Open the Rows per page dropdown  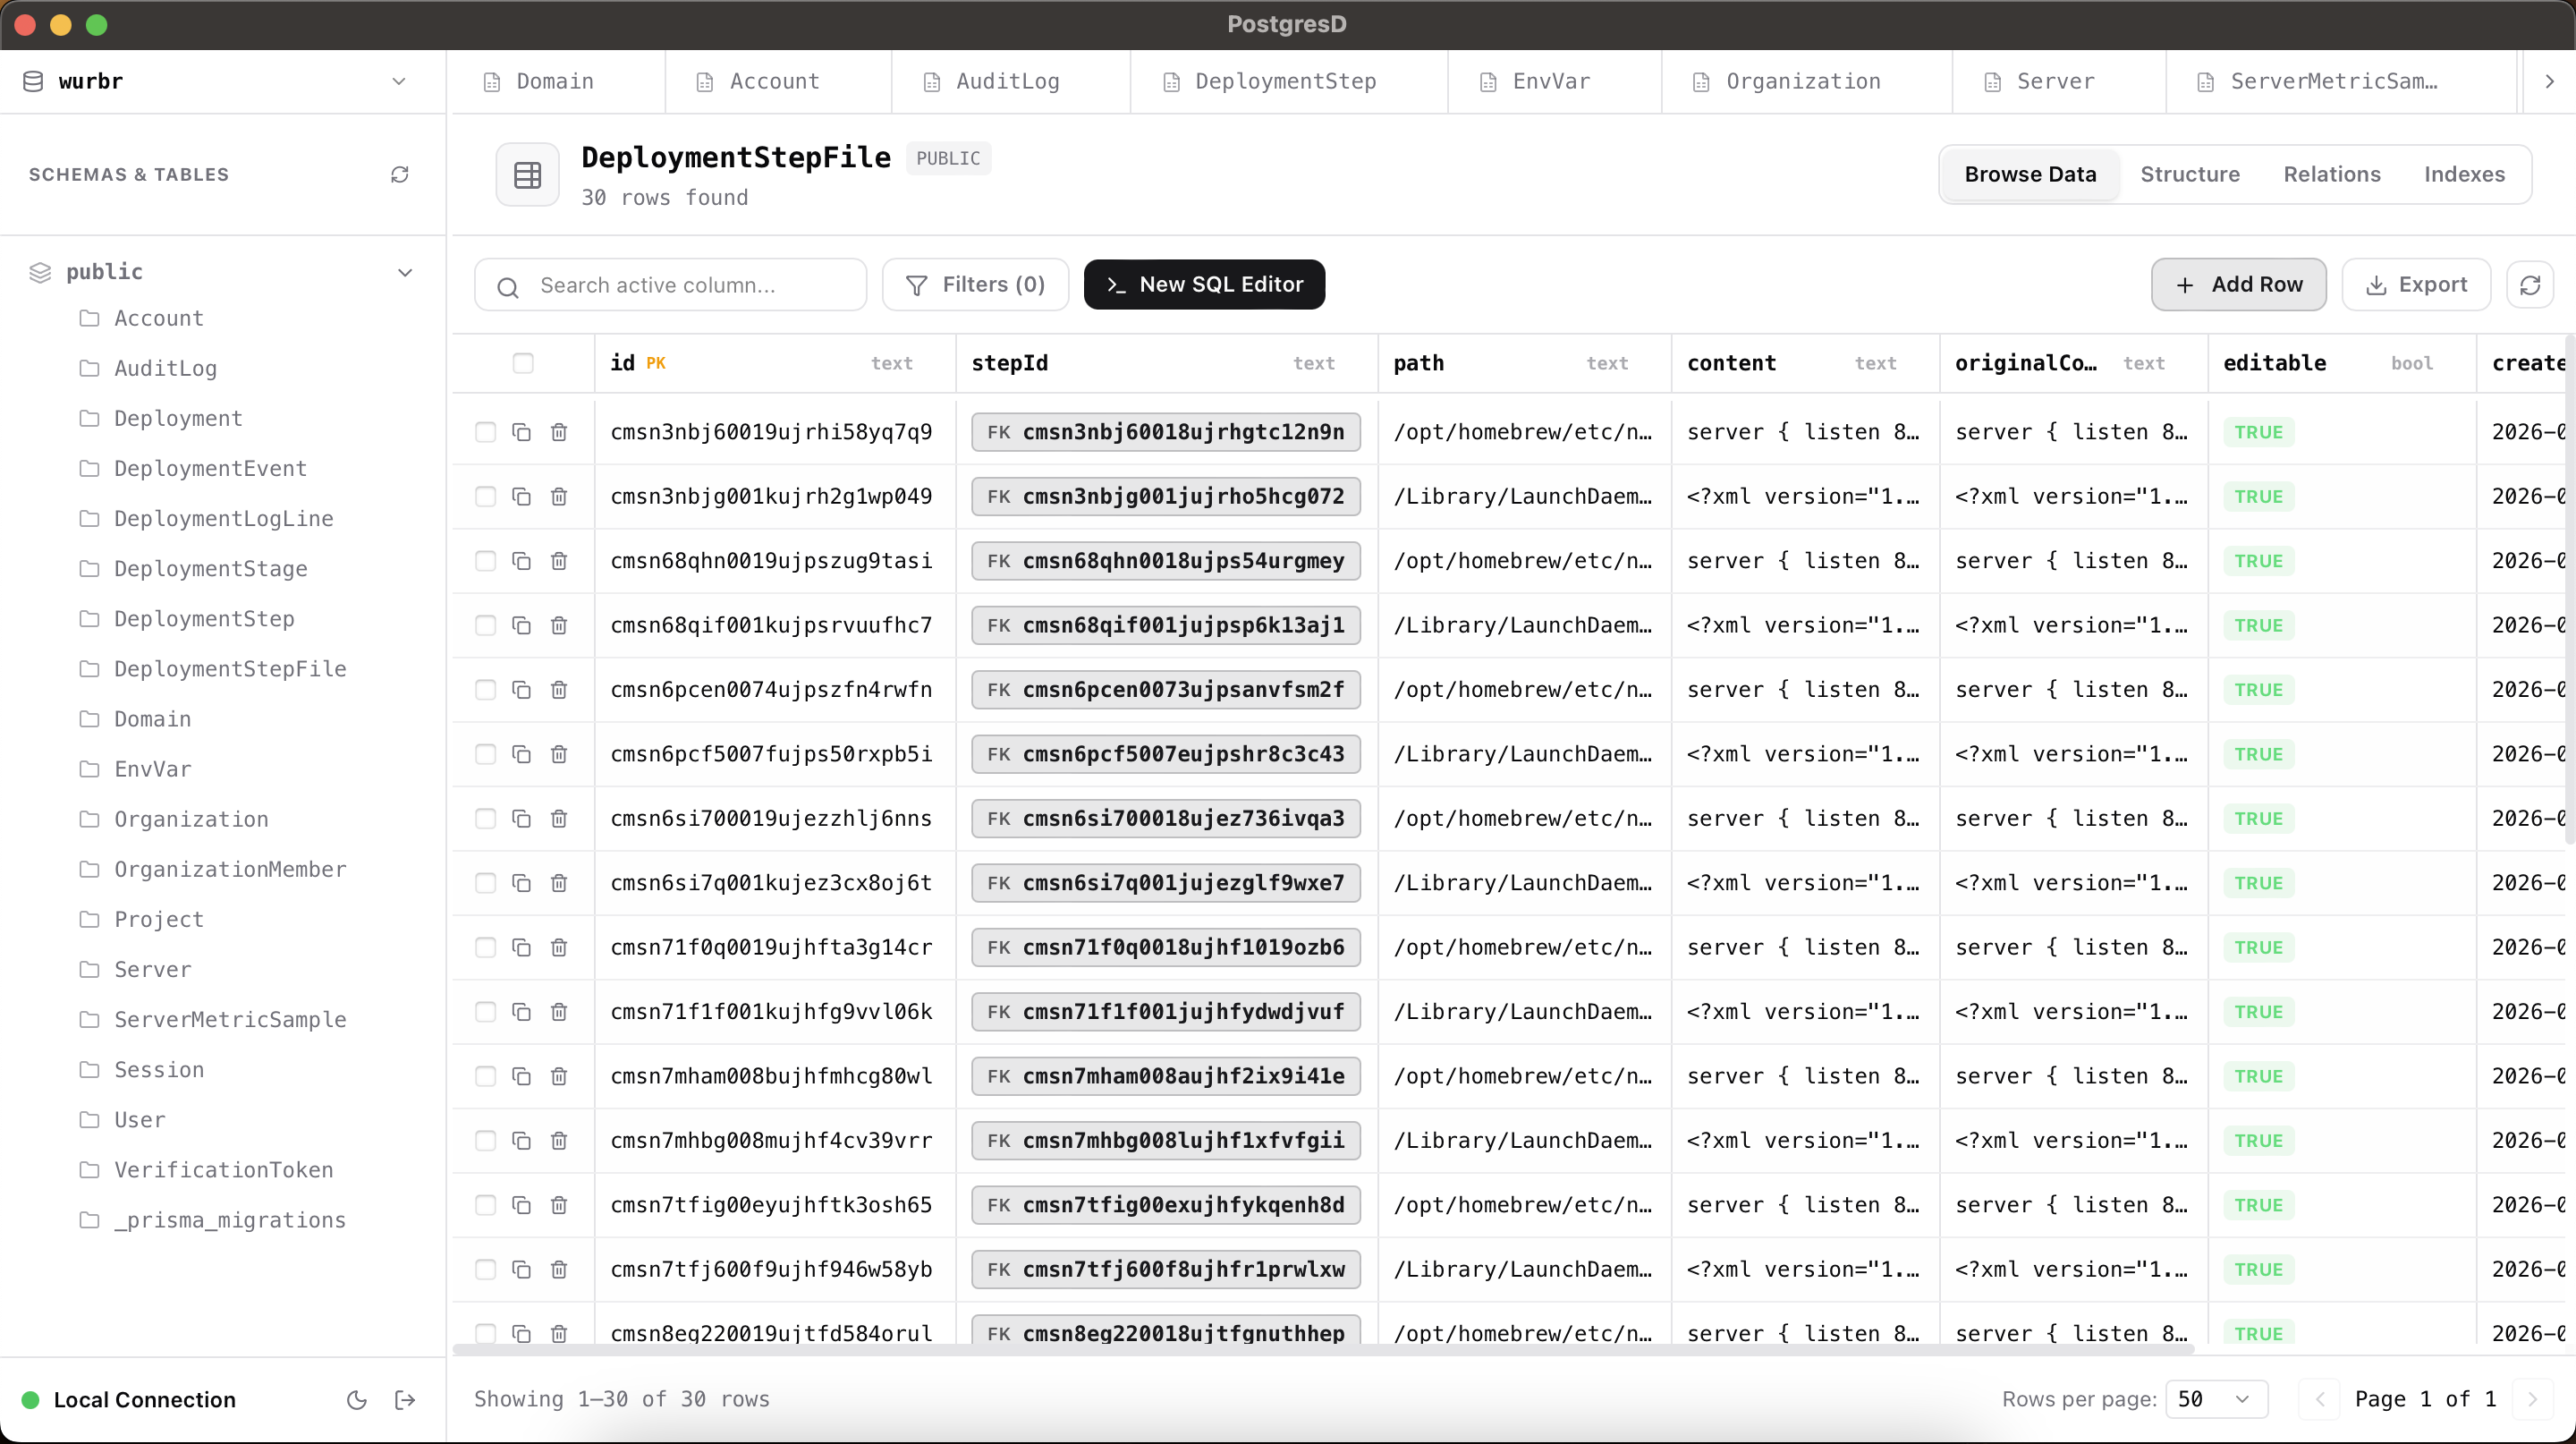pyautogui.click(x=2216, y=1399)
